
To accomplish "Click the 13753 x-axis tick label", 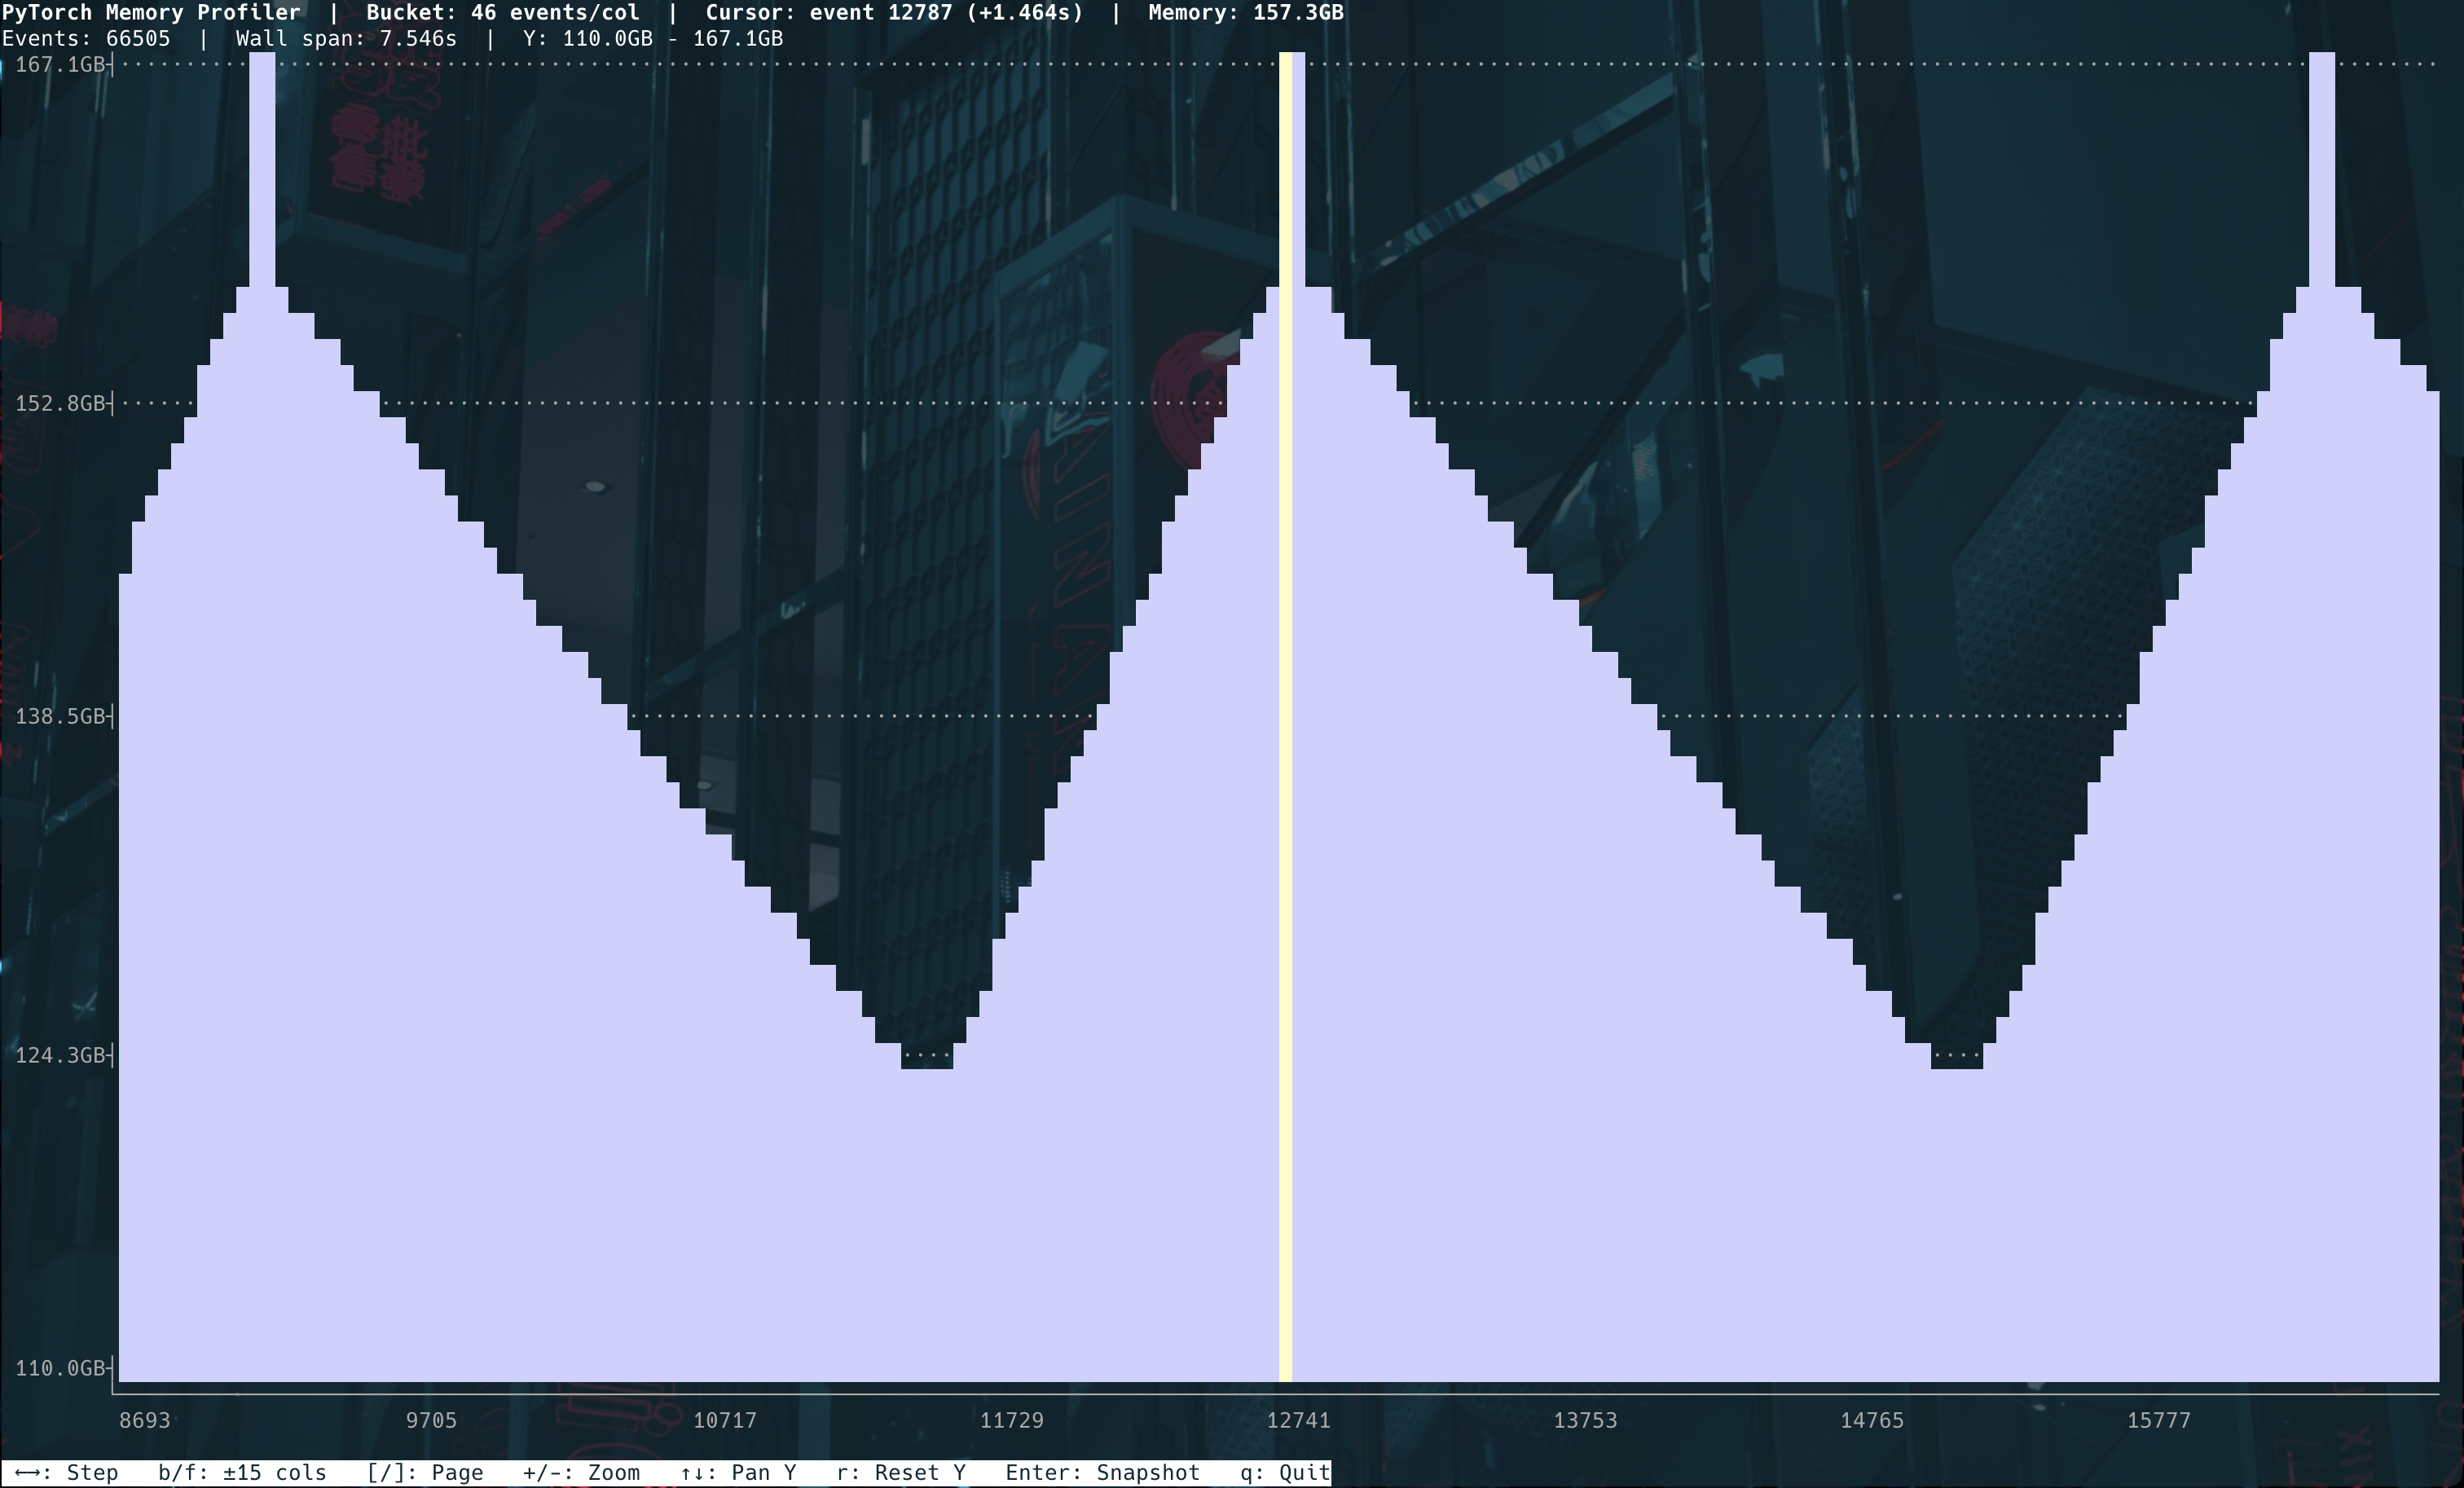I will 1585,1420.
